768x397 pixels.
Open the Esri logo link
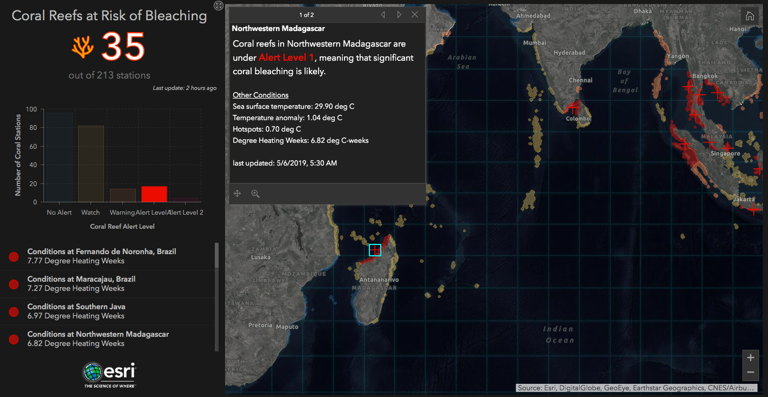tap(110, 375)
